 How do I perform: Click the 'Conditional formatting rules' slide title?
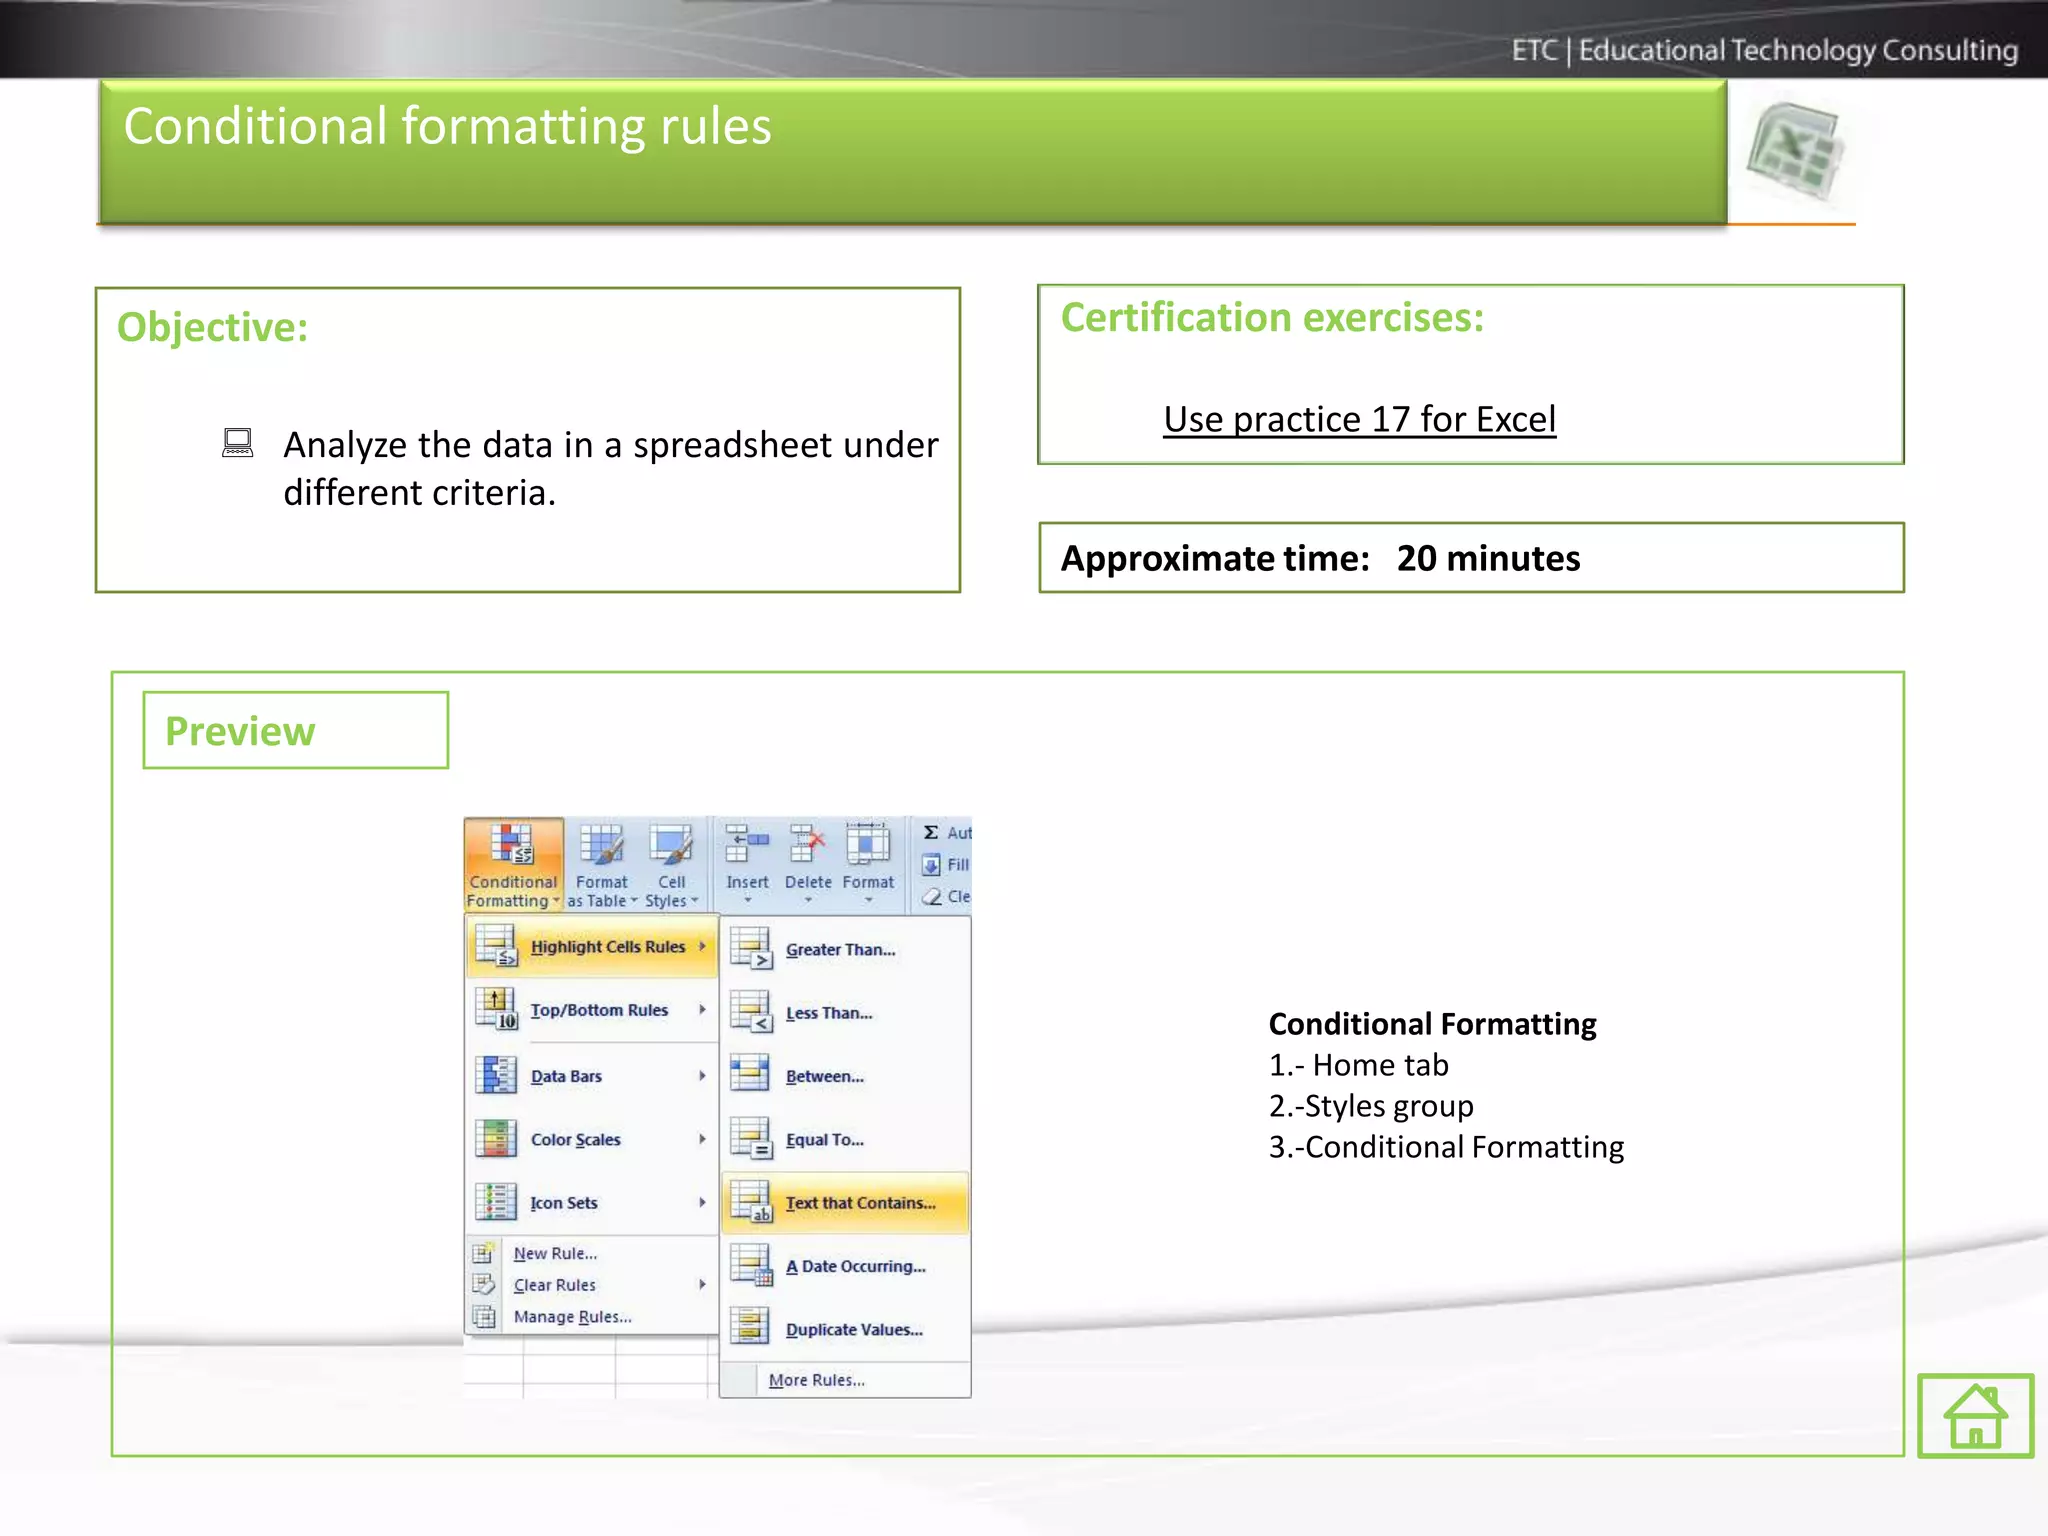447,126
